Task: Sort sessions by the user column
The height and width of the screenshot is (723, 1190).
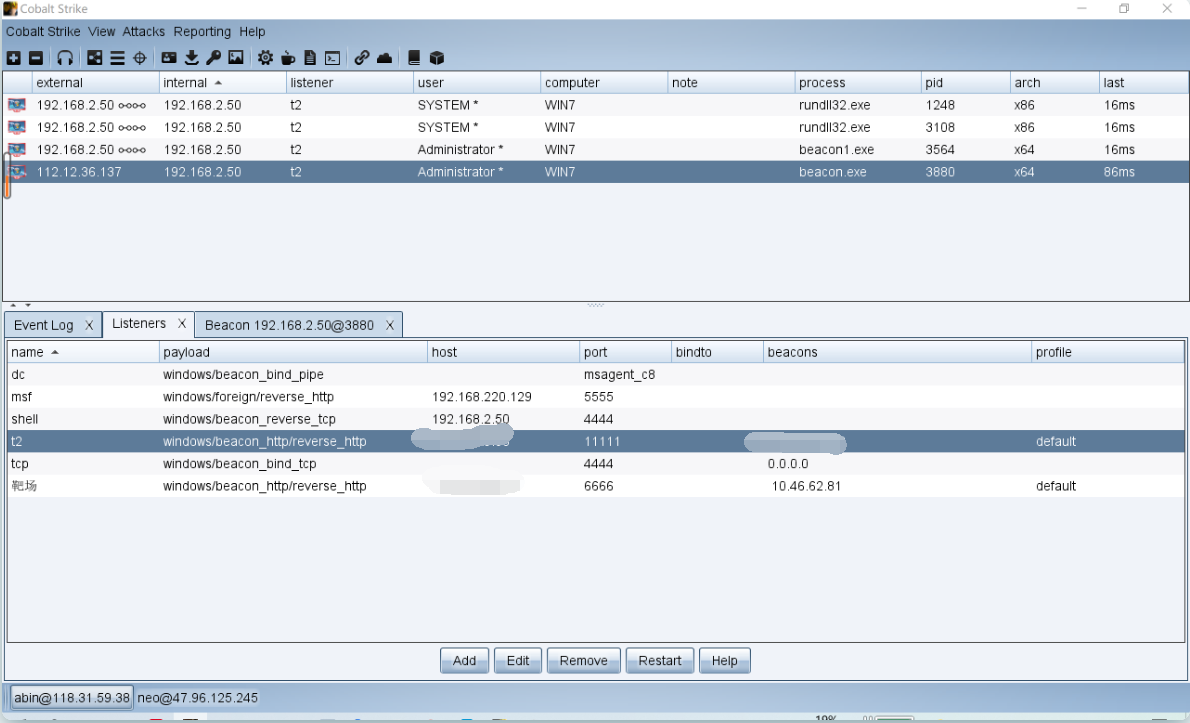Action: [x=477, y=83]
